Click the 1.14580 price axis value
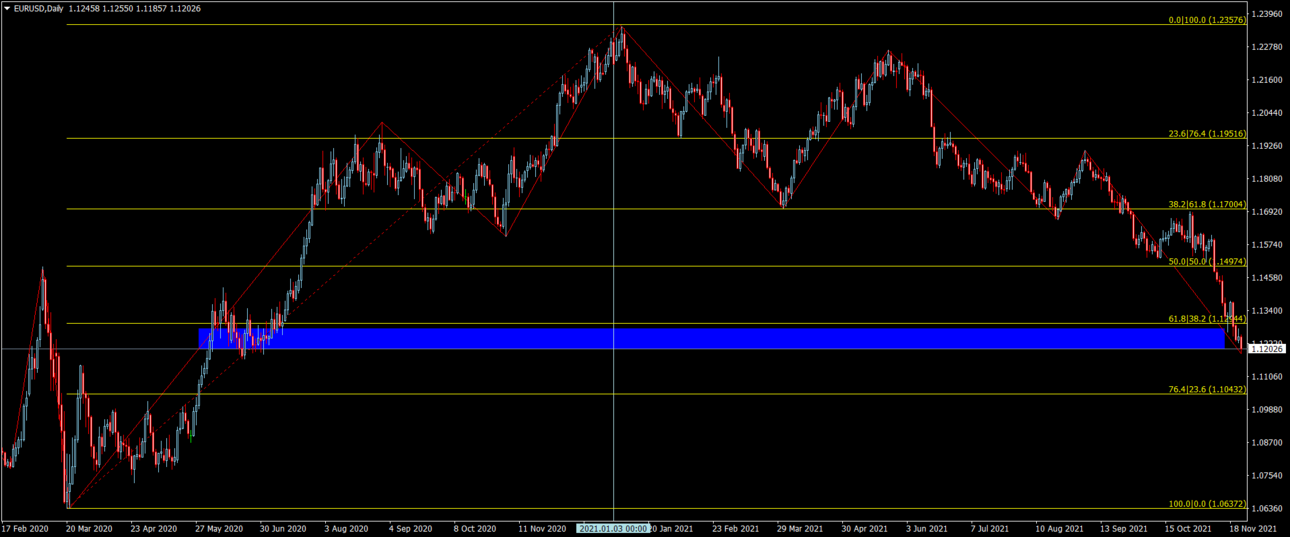 click(x=1268, y=278)
